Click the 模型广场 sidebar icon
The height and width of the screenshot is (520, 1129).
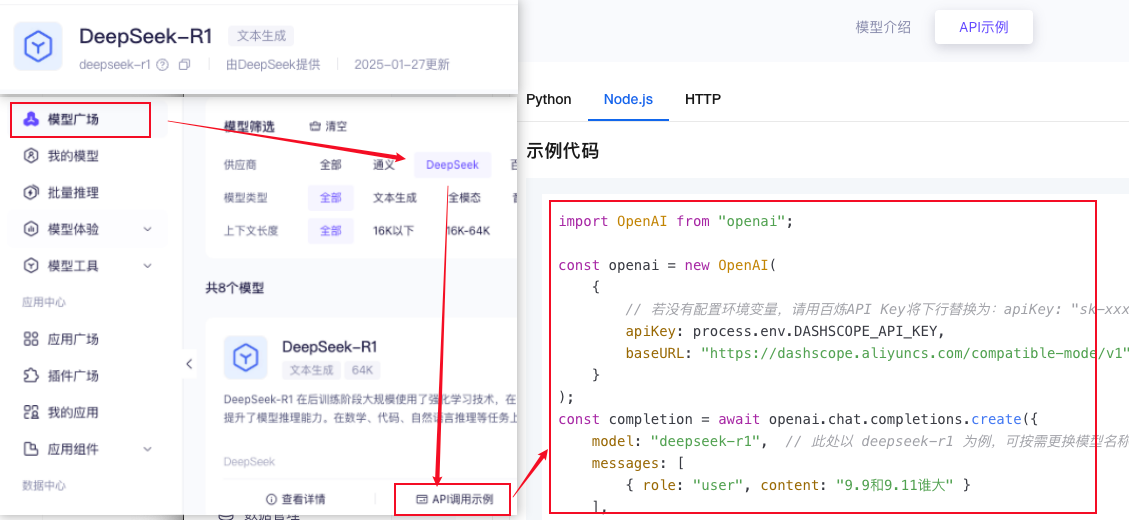[30, 120]
